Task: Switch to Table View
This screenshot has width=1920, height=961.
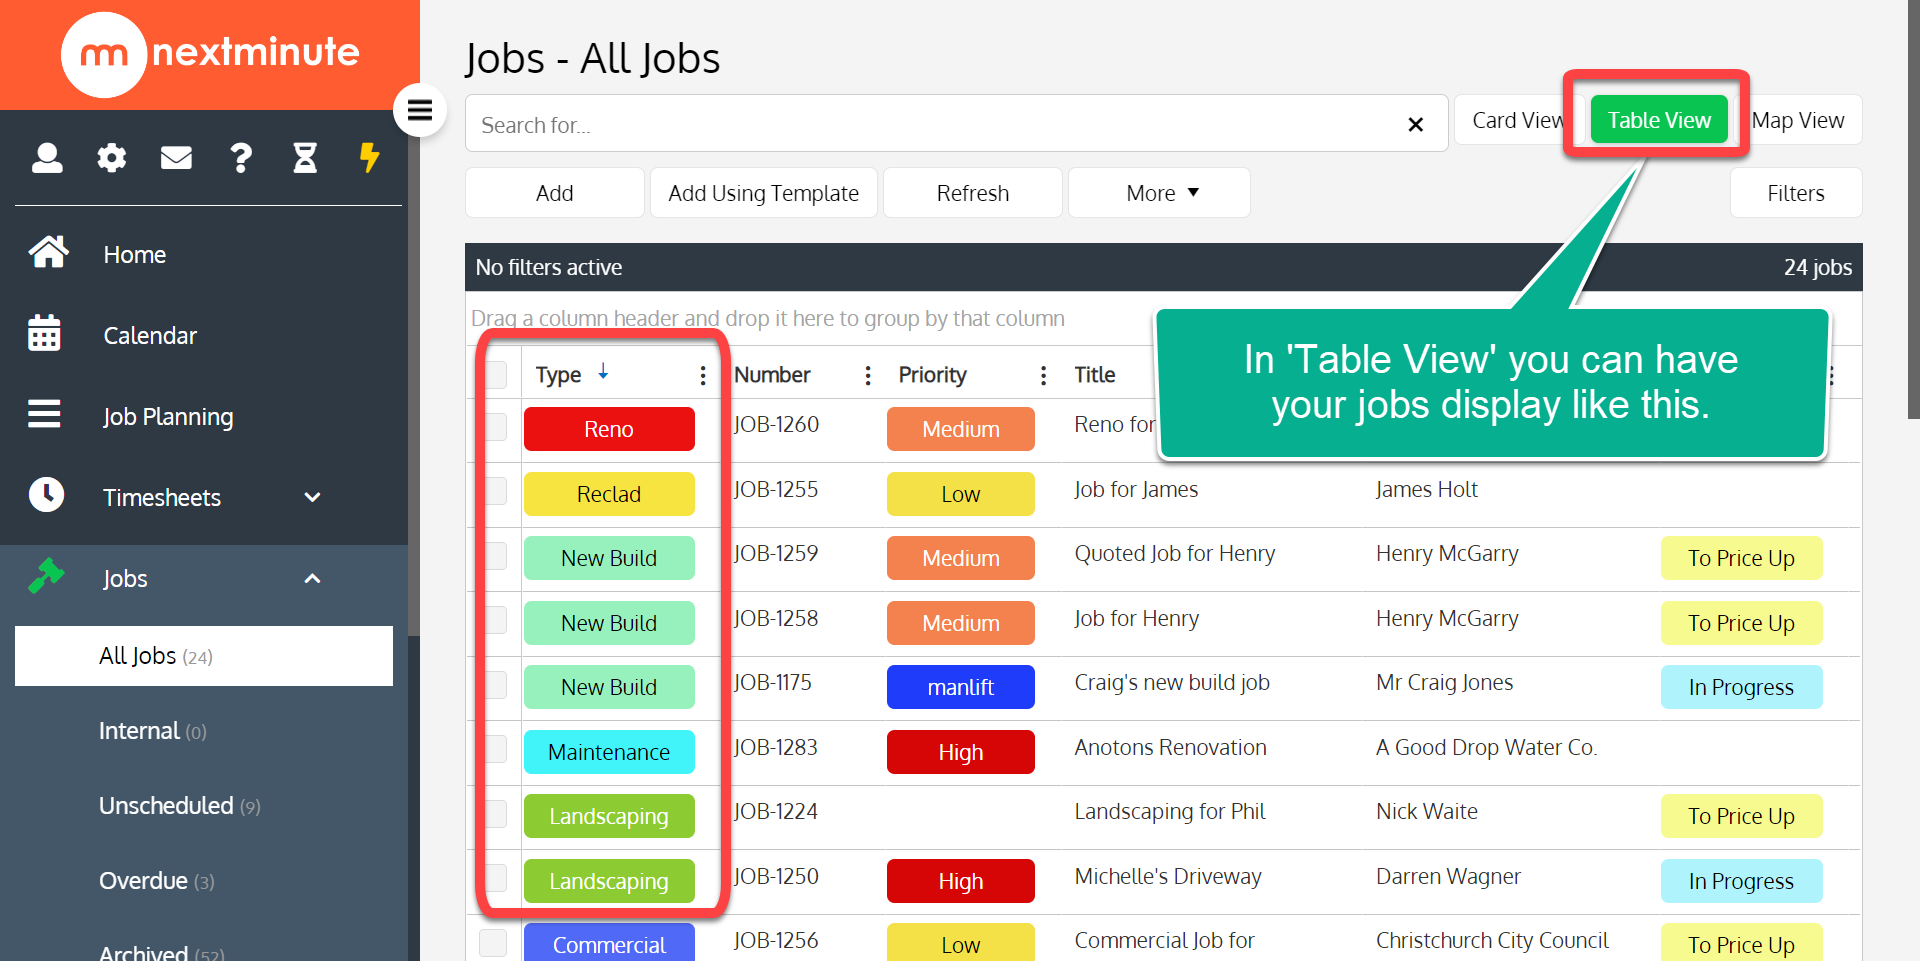Action: tap(1659, 120)
